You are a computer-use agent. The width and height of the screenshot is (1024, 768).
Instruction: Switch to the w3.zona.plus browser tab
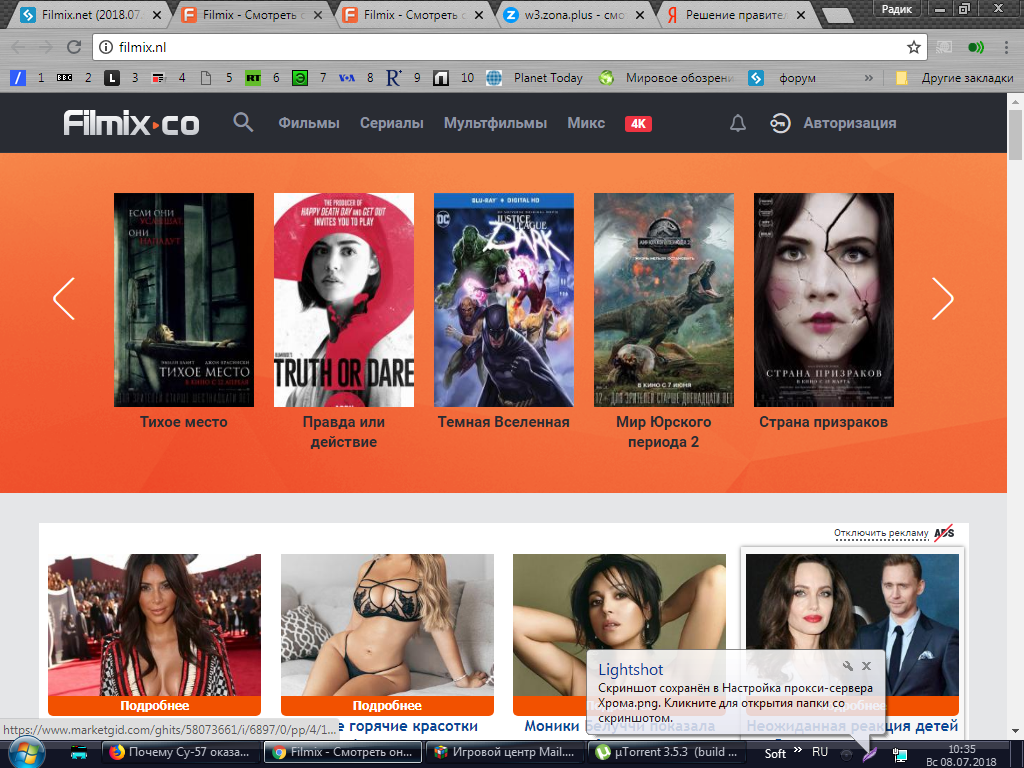click(574, 16)
